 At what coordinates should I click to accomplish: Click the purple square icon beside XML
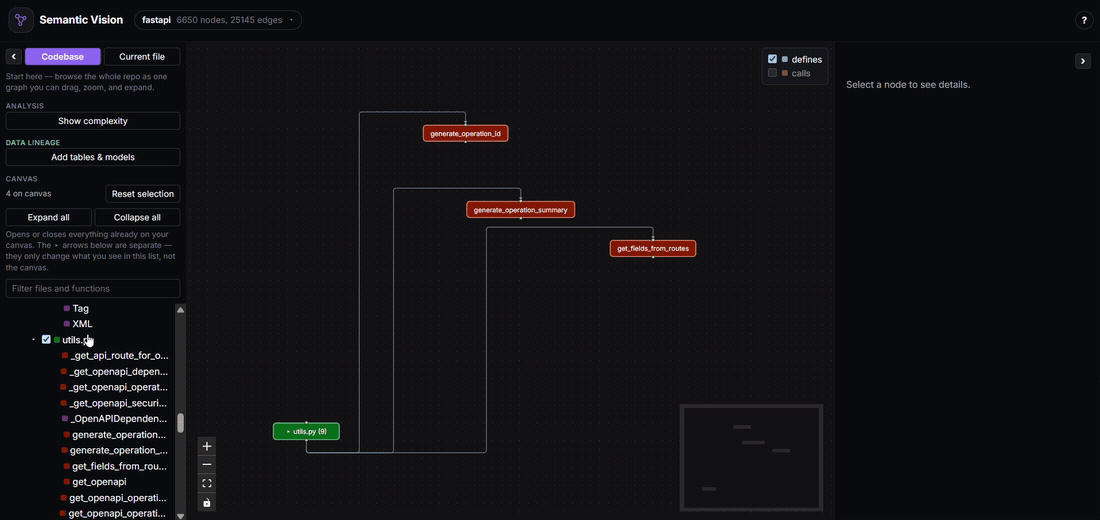point(67,324)
